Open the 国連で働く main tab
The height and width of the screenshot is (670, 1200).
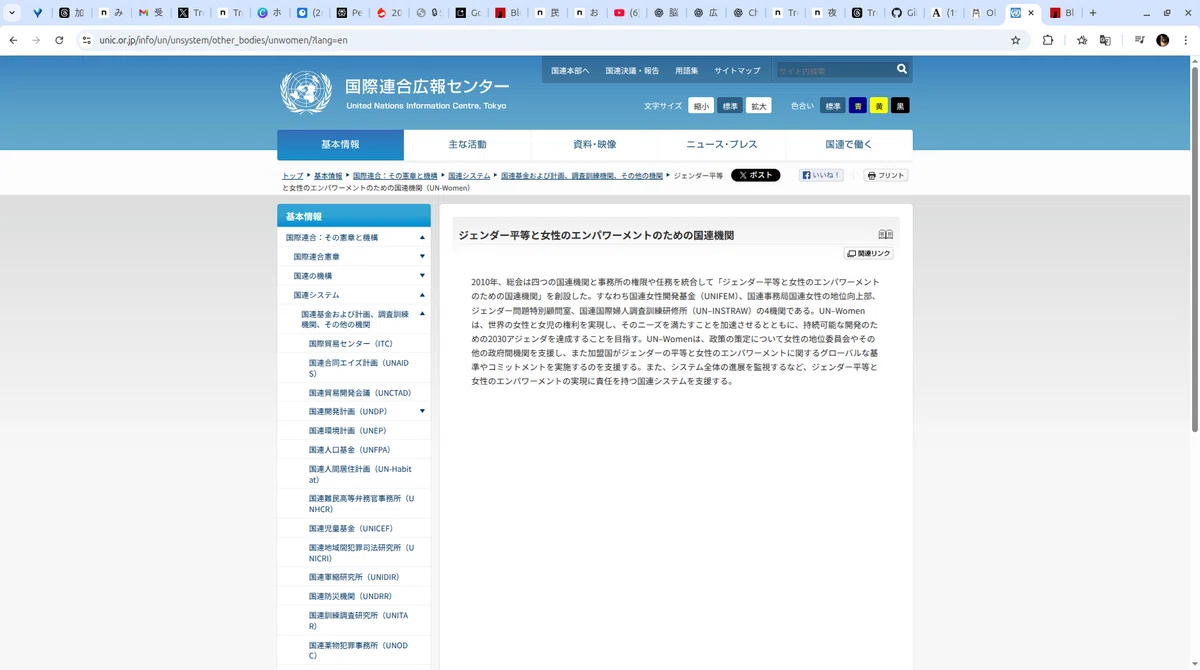point(849,145)
